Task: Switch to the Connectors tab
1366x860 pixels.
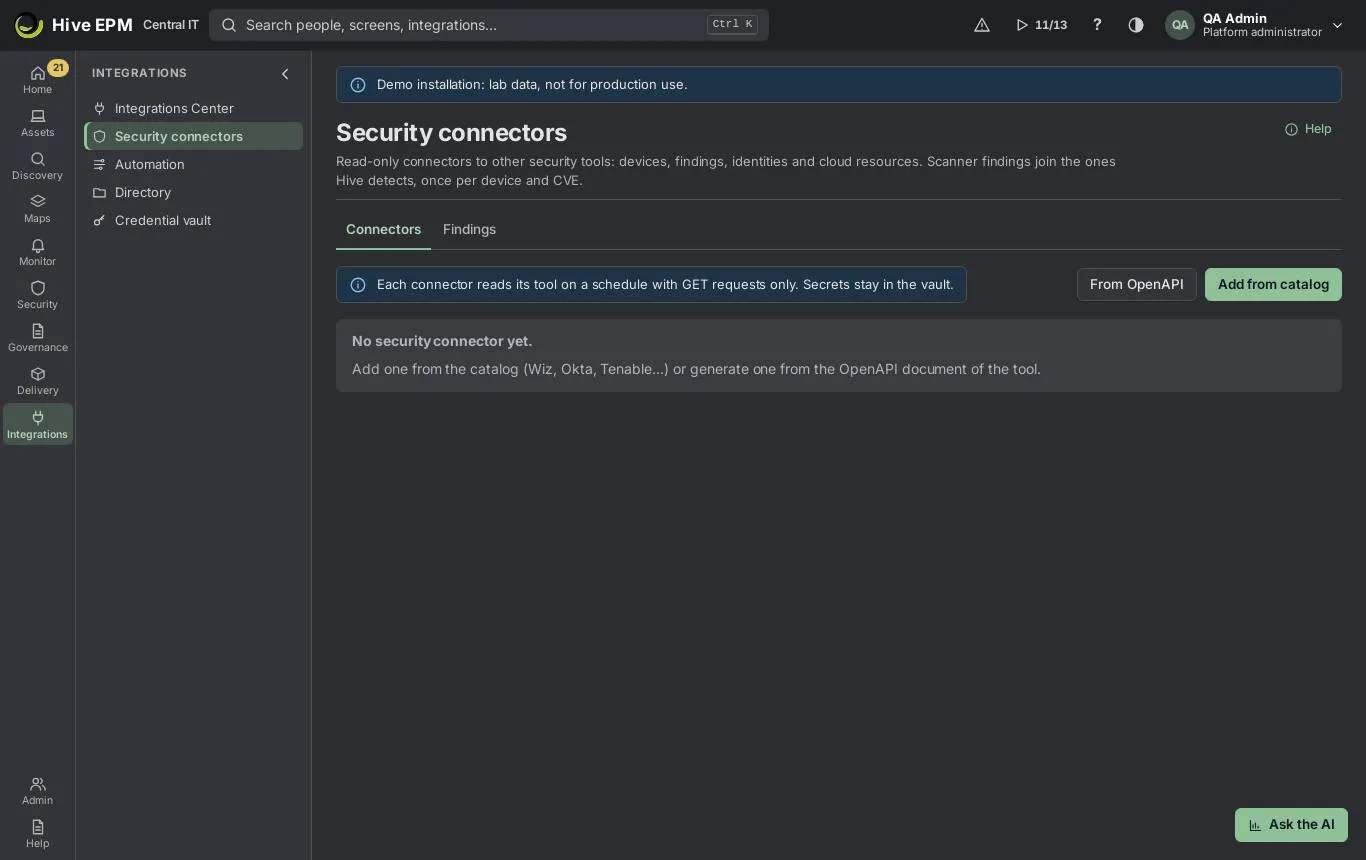Action: (383, 229)
